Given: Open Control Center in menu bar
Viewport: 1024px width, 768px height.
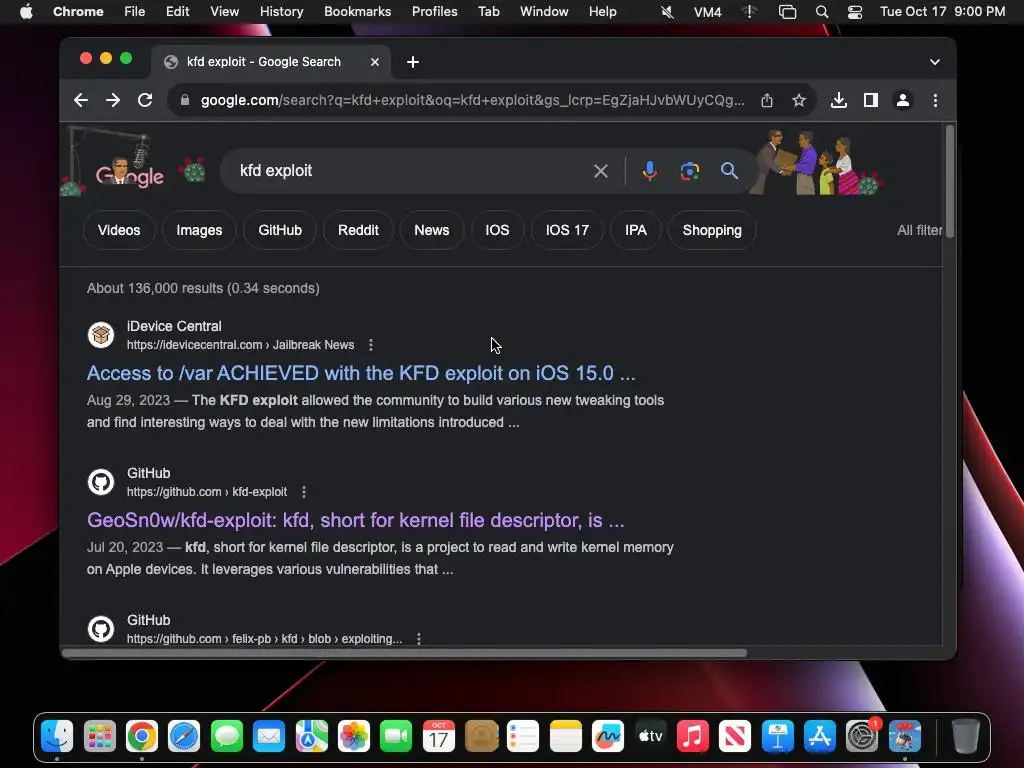Looking at the screenshot, I should pos(855,11).
